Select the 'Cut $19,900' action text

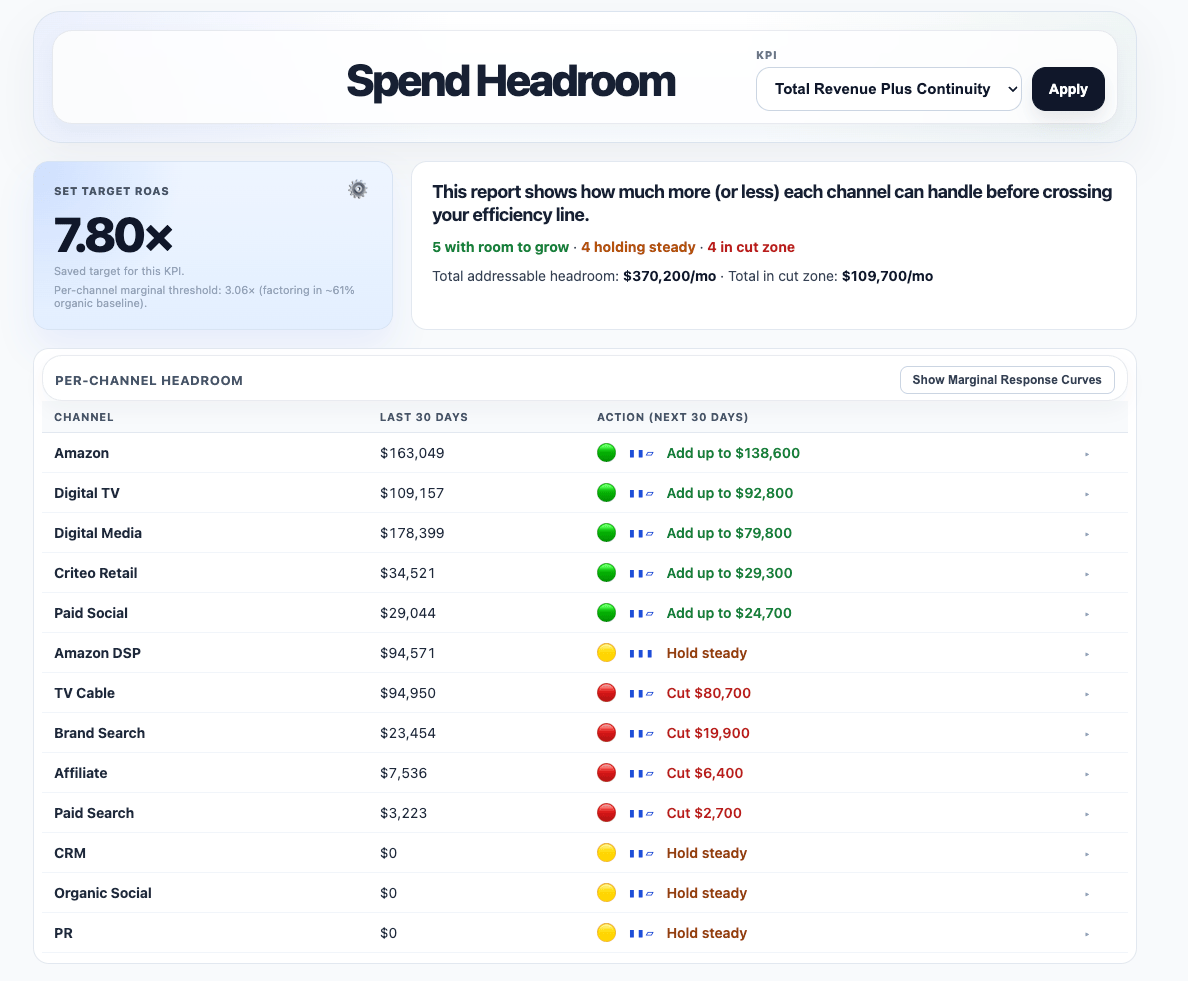pyautogui.click(x=708, y=733)
